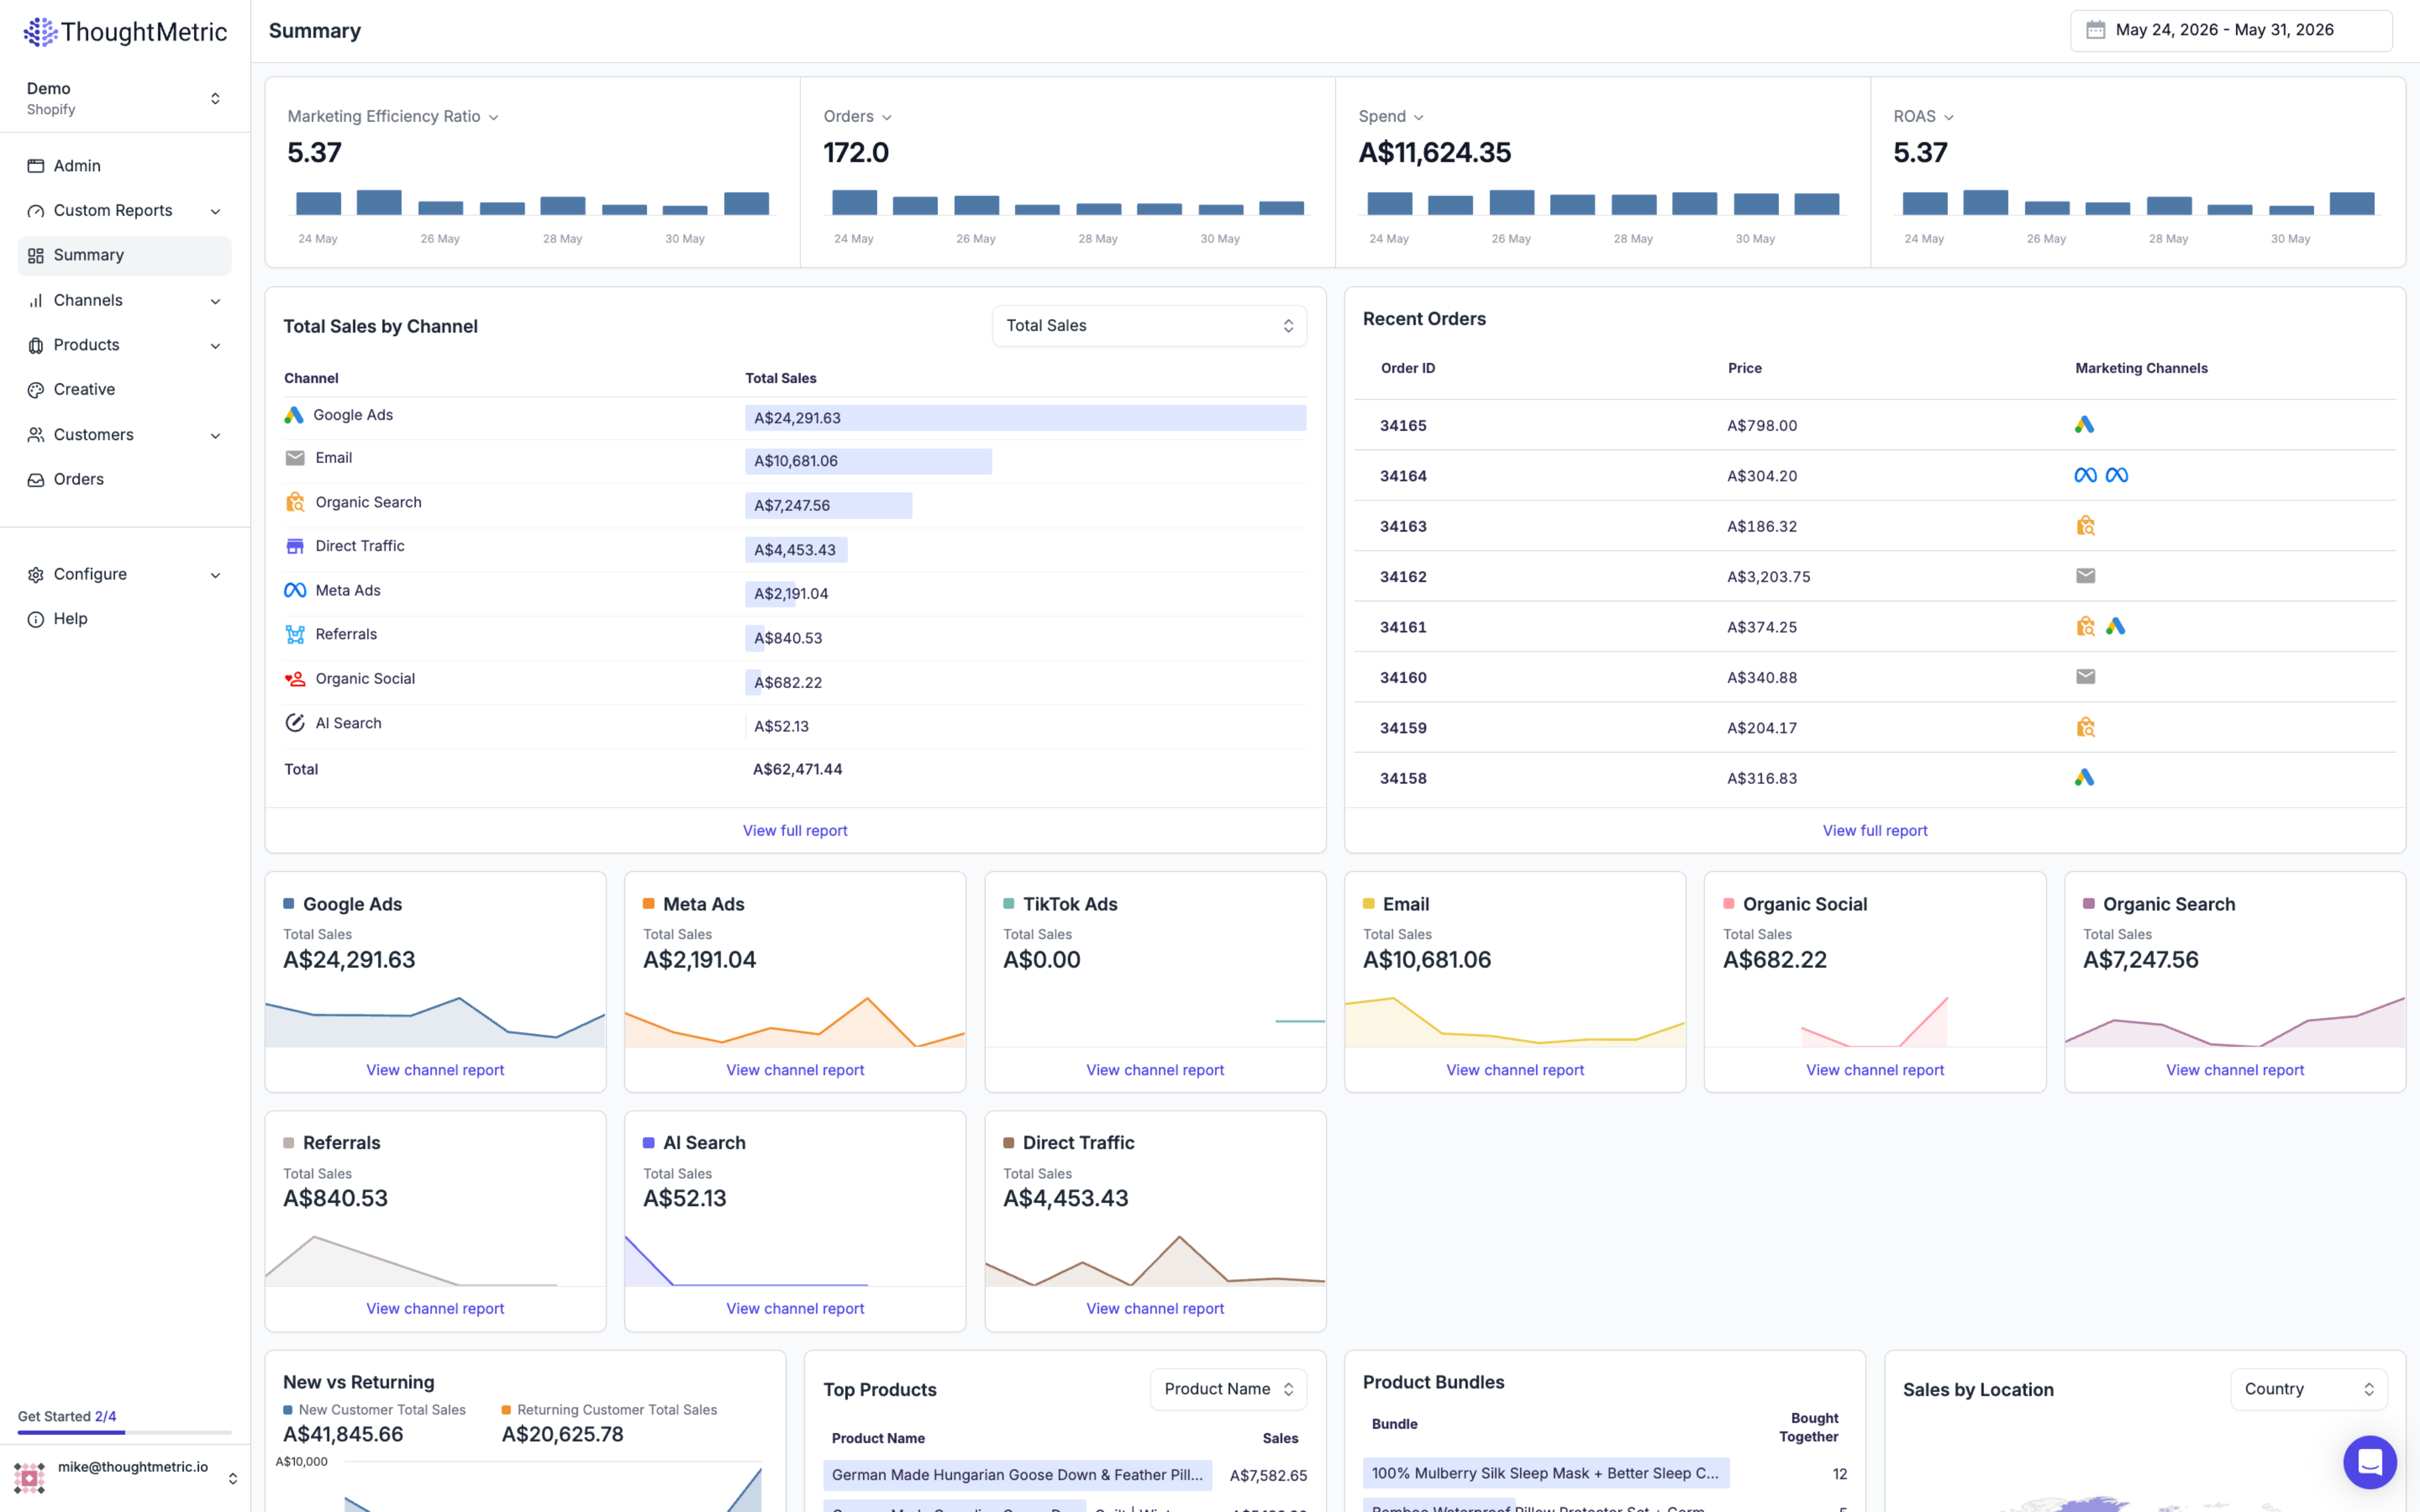Image resolution: width=2420 pixels, height=1512 pixels.
Task: Click the blue swatch beside Google Ads card
Action: pyautogui.click(x=289, y=904)
